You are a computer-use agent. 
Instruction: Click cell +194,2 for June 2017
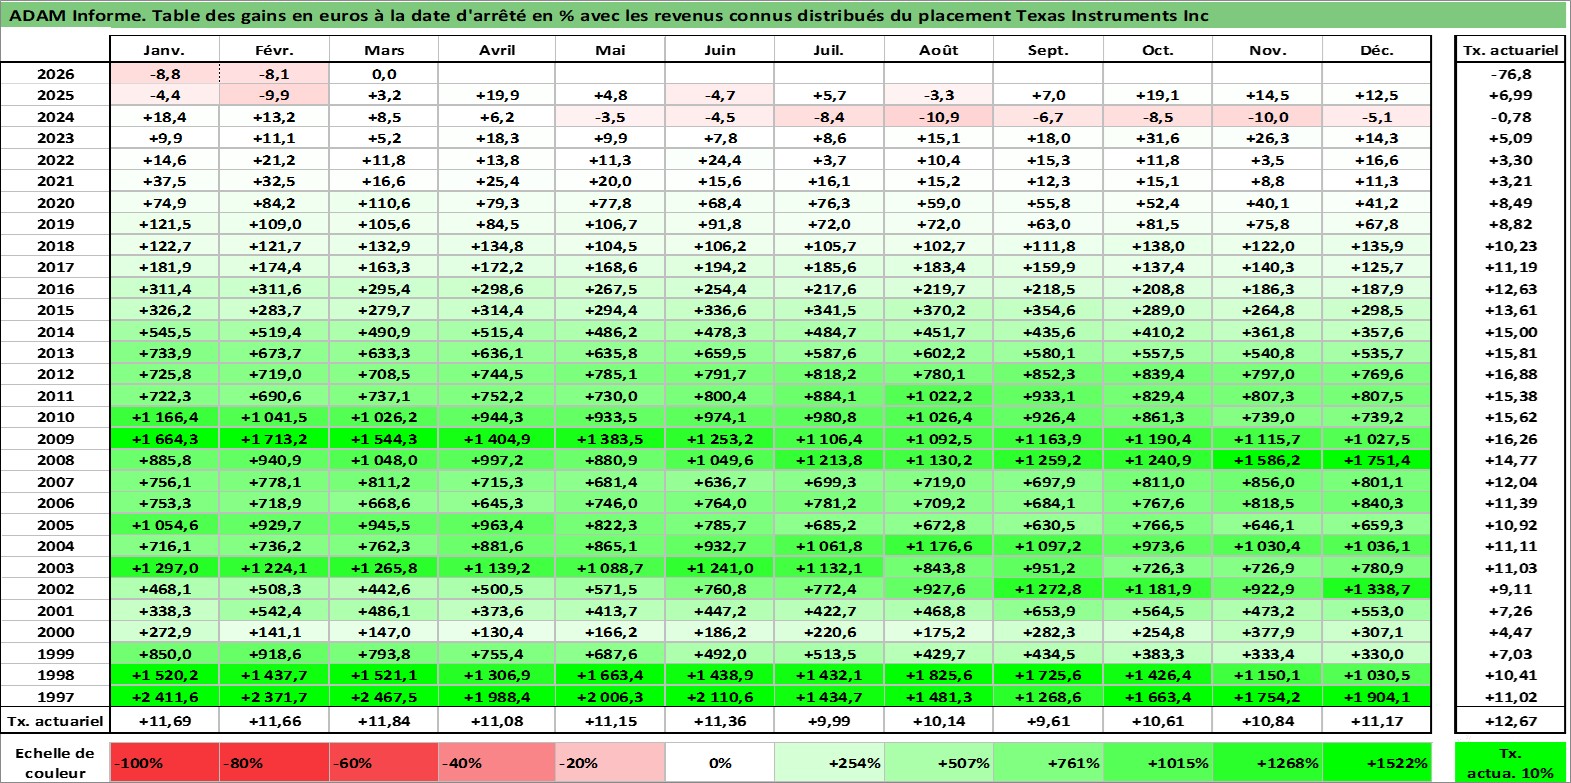[720, 267]
